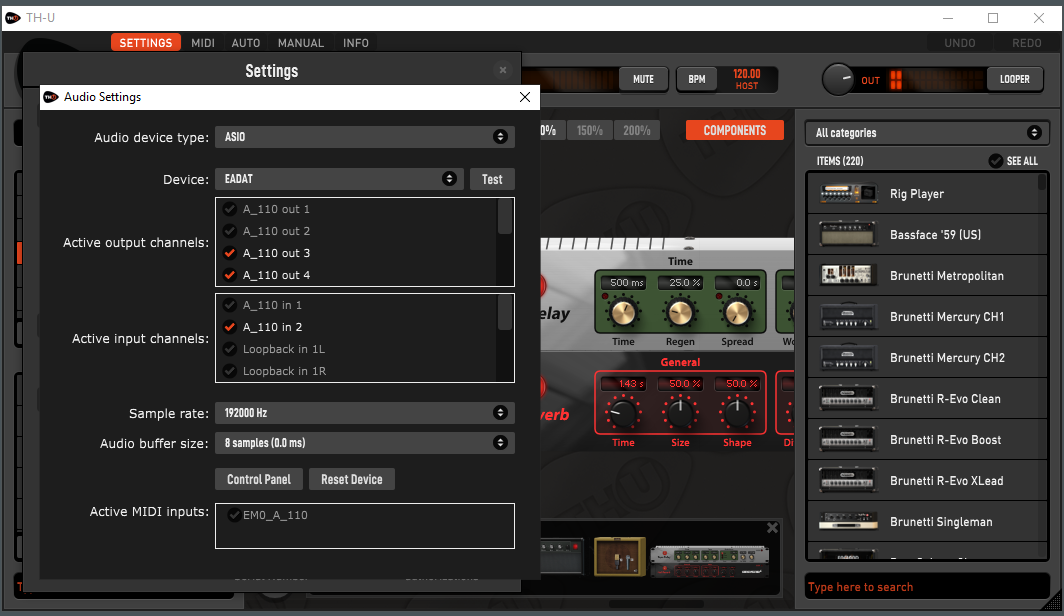Screen dimensions: 1064x616
Task: Click the TH-U logo in Audio Settings title
Action: point(51,97)
